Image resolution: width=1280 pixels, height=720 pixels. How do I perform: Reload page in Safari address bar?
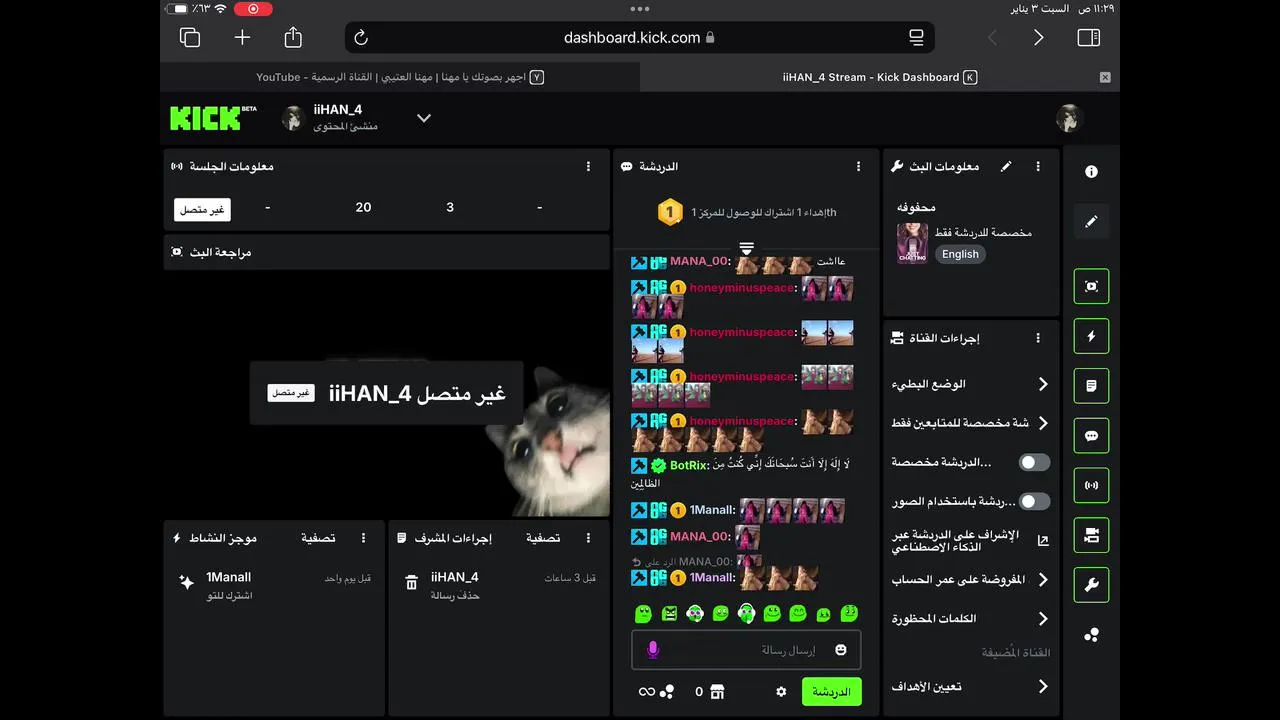[361, 38]
